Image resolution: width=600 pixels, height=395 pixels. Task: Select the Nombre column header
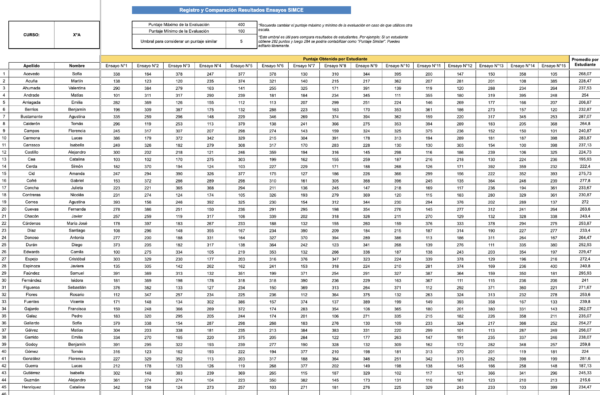pyautogui.click(x=77, y=66)
